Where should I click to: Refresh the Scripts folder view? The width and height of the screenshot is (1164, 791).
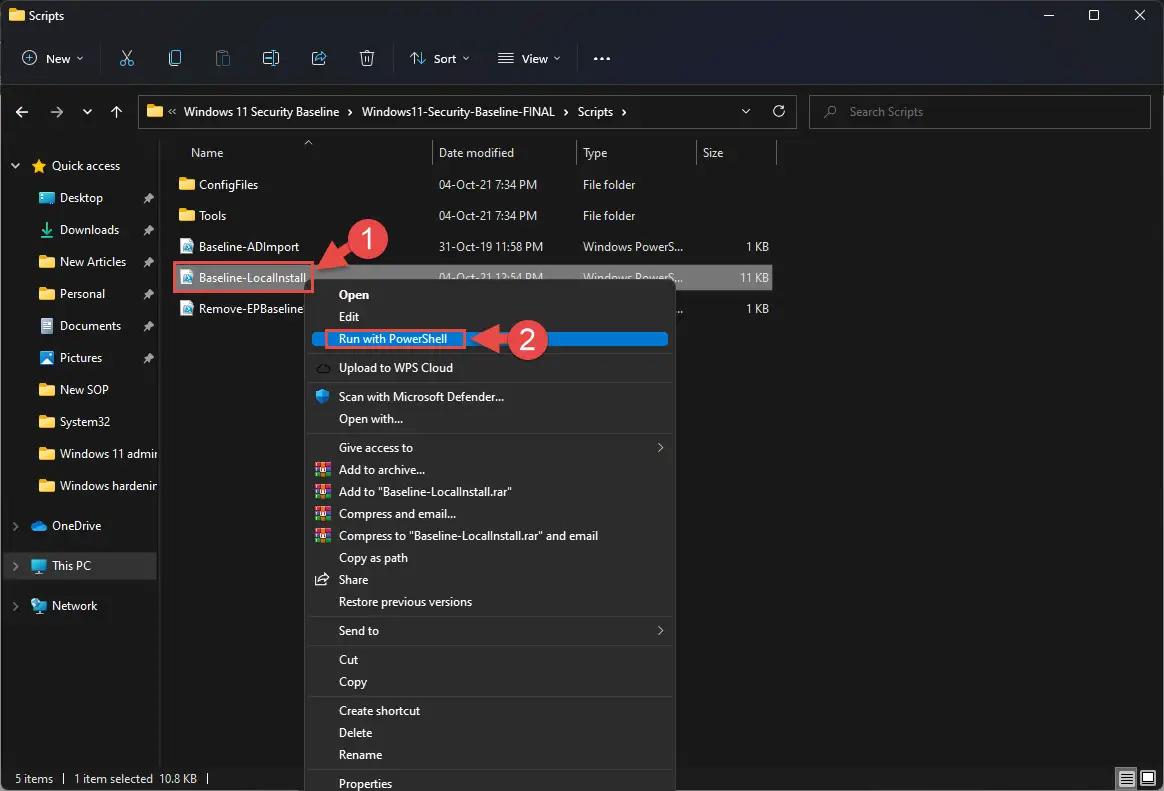coord(779,111)
